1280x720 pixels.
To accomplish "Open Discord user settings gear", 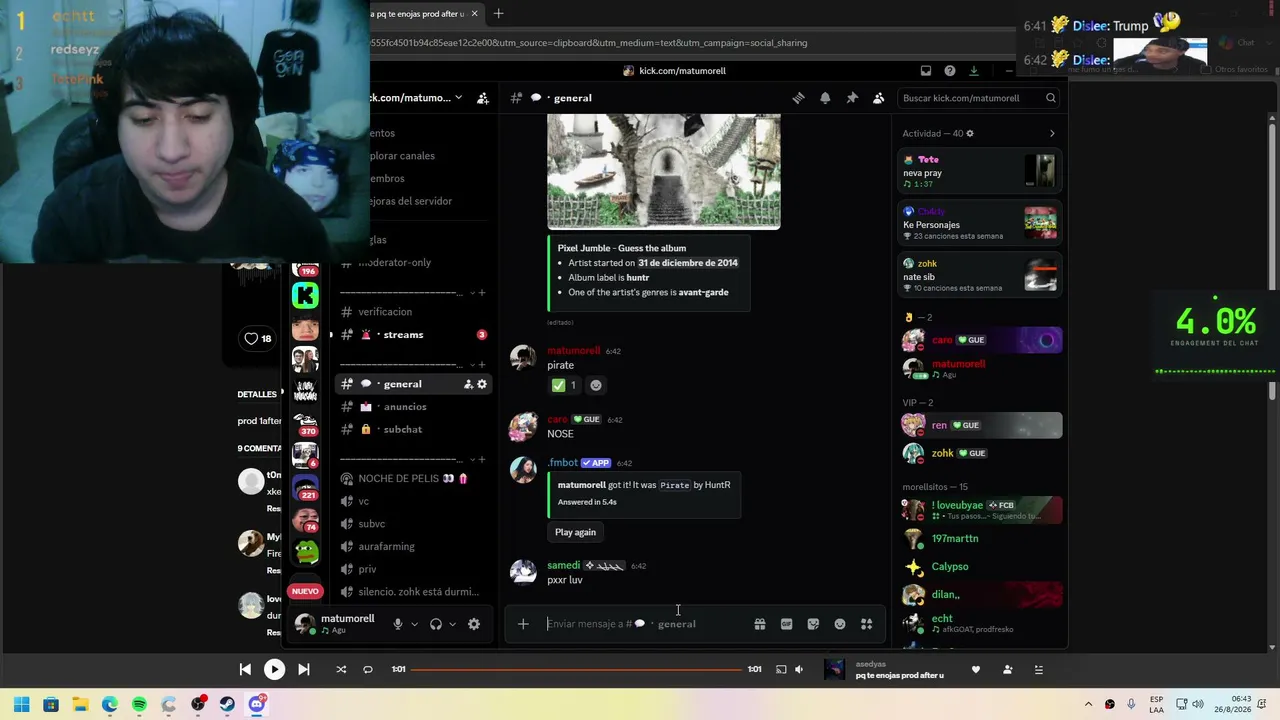I will [474, 624].
